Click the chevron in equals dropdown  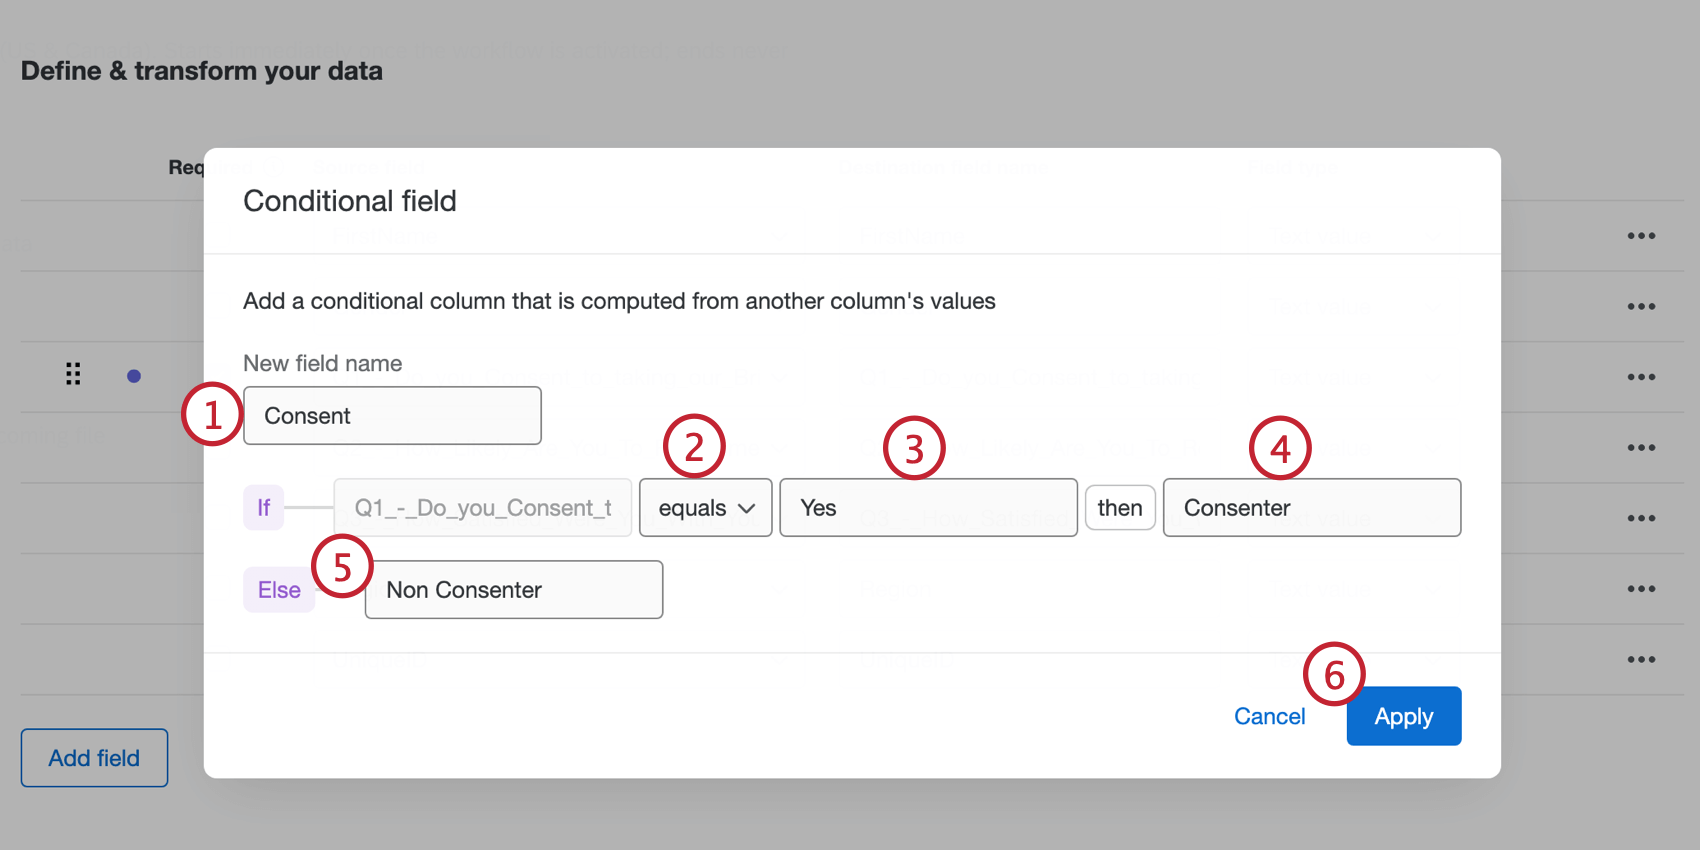click(746, 508)
